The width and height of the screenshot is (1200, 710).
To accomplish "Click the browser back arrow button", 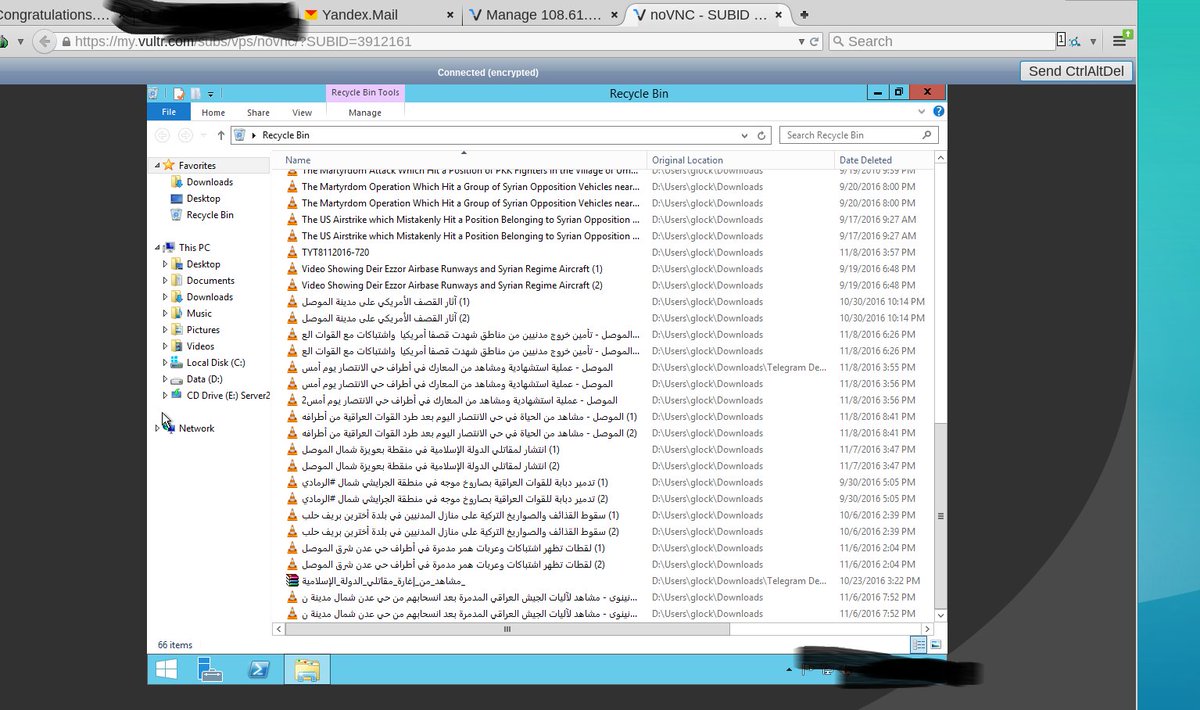I will coord(43,42).
